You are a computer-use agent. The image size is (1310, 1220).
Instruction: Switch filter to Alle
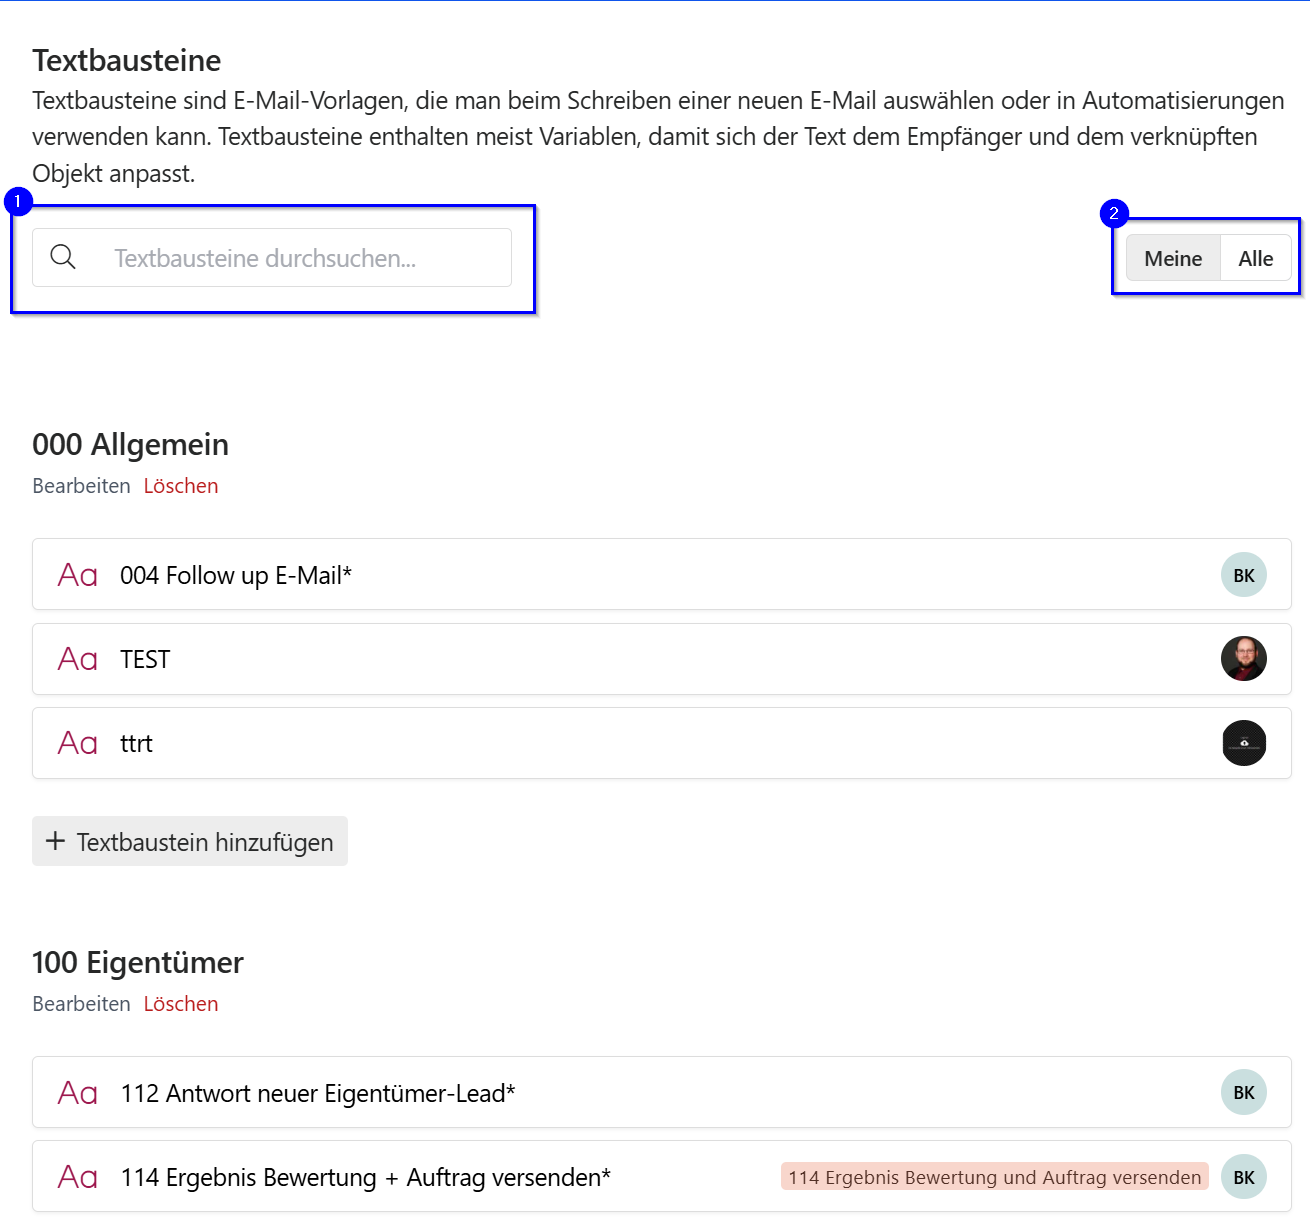[x=1255, y=258]
